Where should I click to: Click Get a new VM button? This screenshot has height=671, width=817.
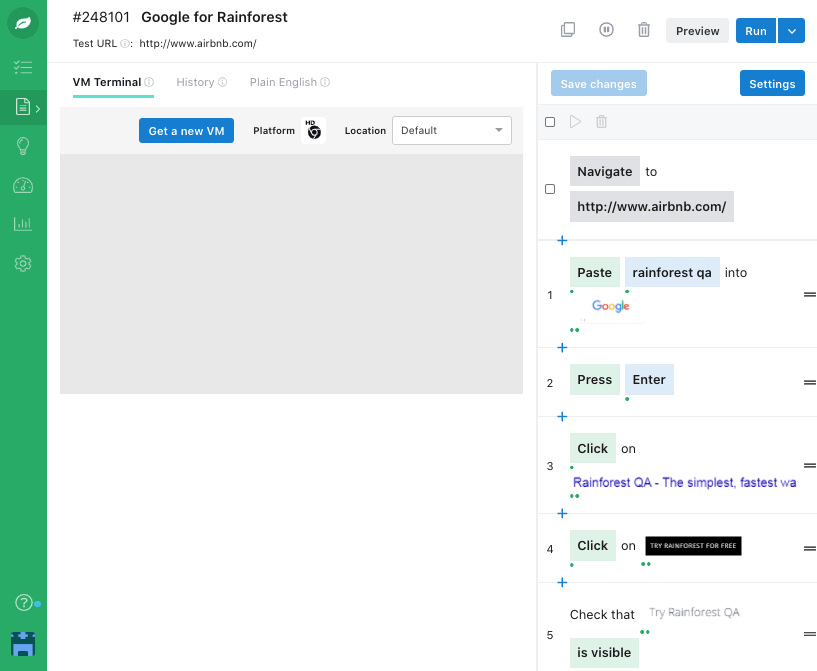[x=186, y=130]
